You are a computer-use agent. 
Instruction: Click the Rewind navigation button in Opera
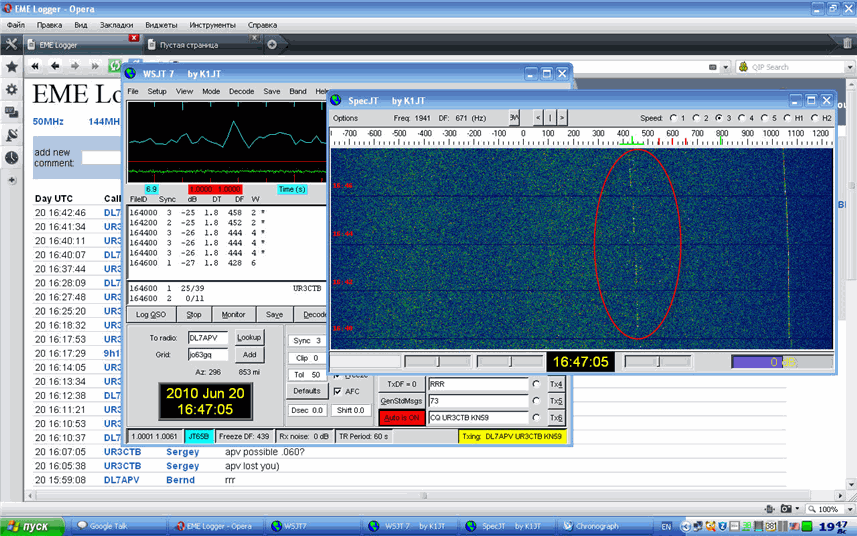tap(35, 66)
